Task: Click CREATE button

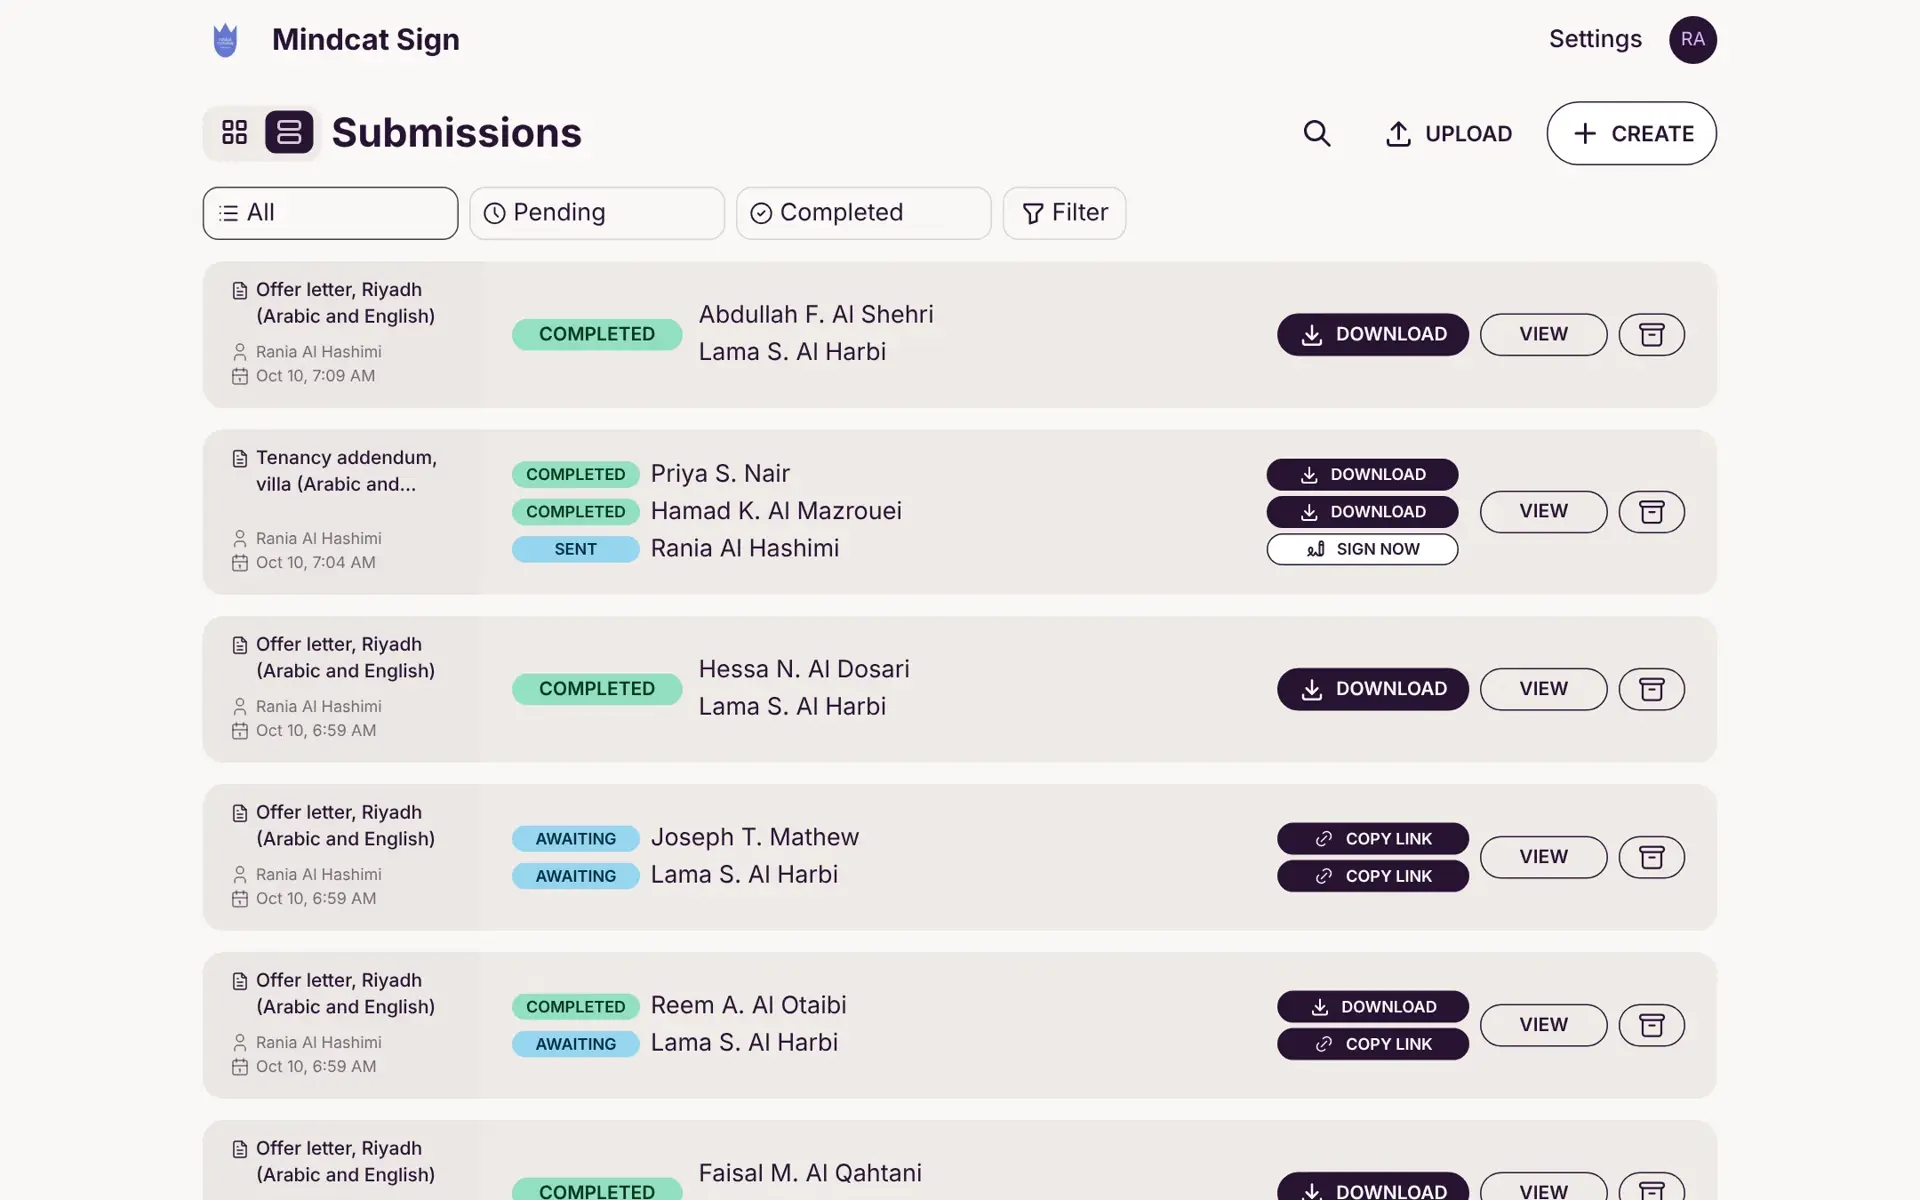Action: click(x=1631, y=133)
